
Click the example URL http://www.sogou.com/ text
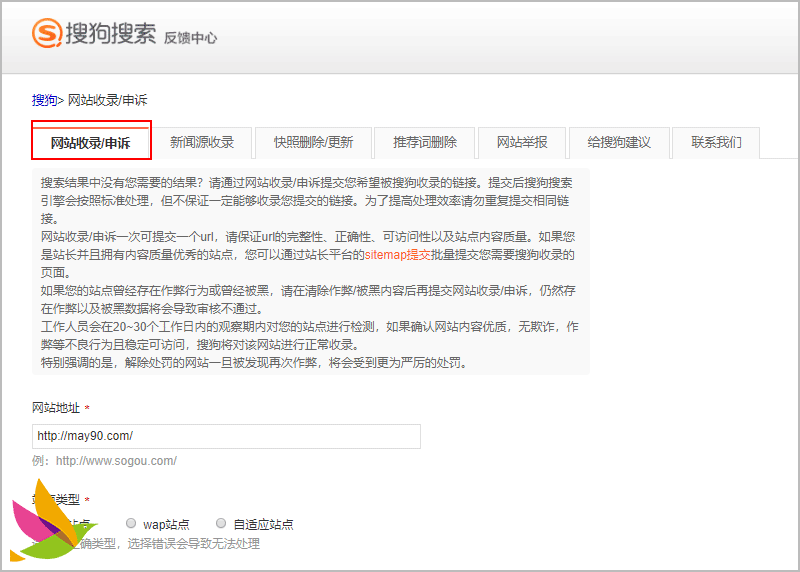(116, 461)
